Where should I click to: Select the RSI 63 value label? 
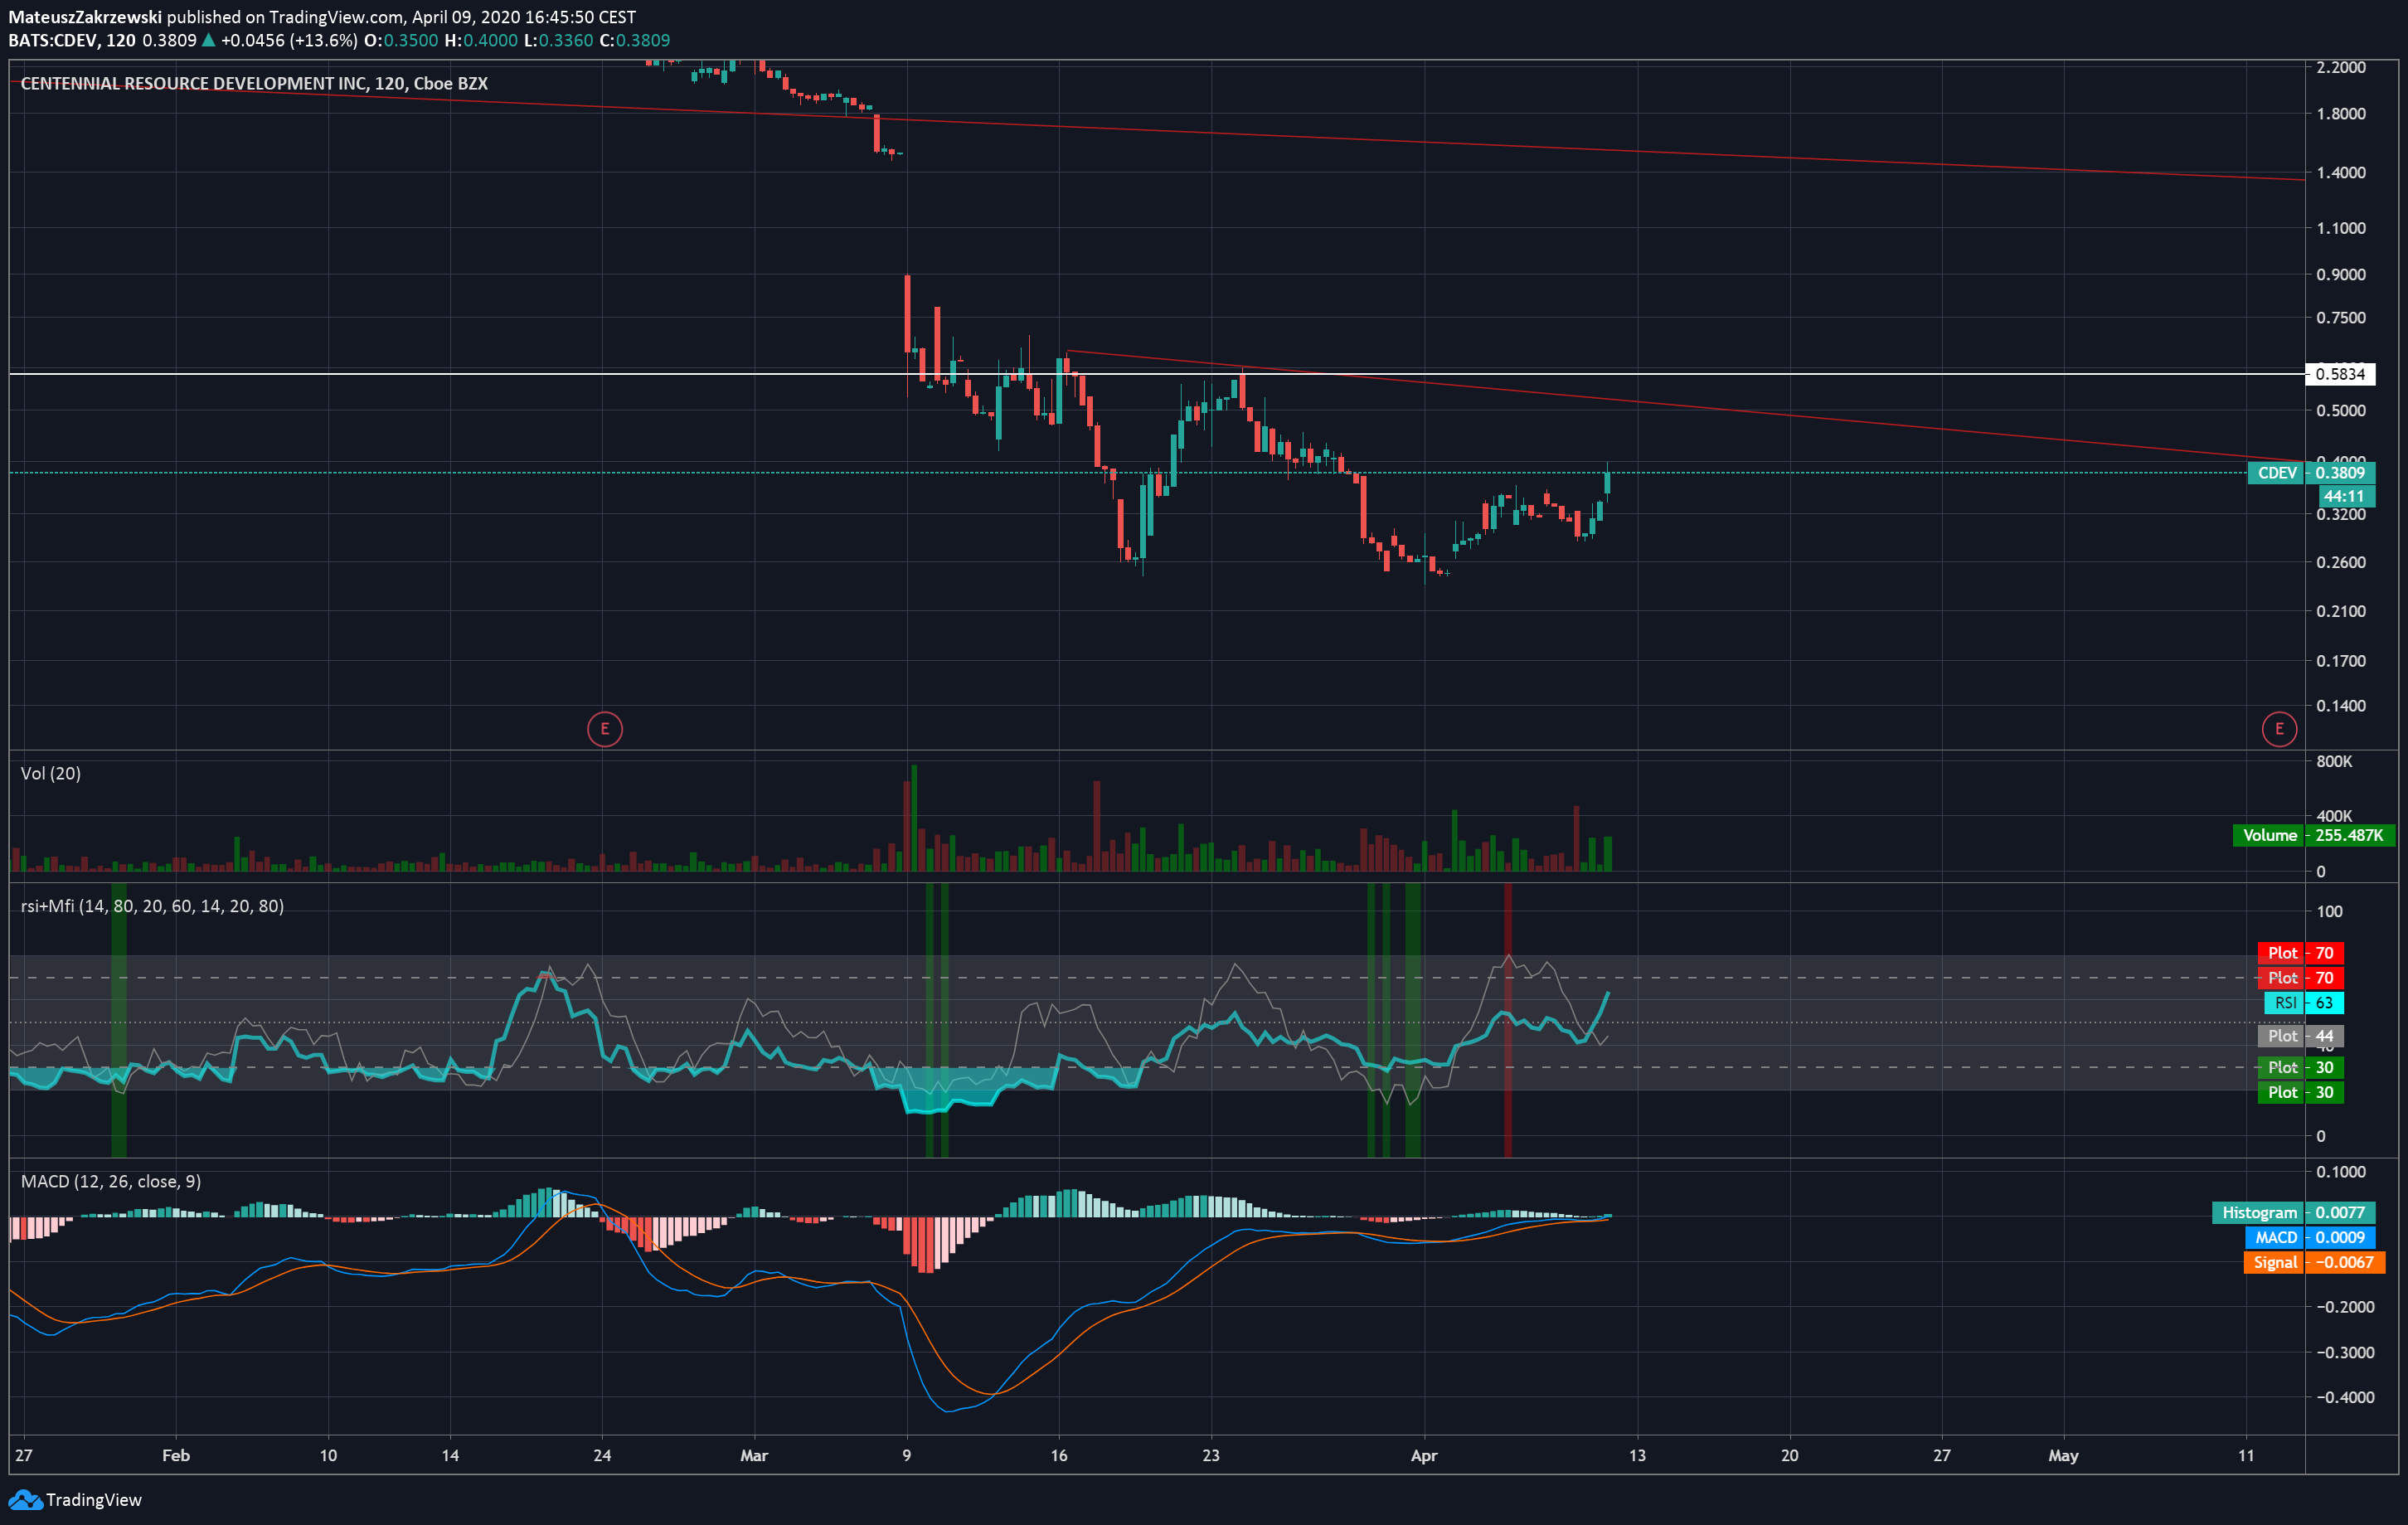[2303, 1003]
